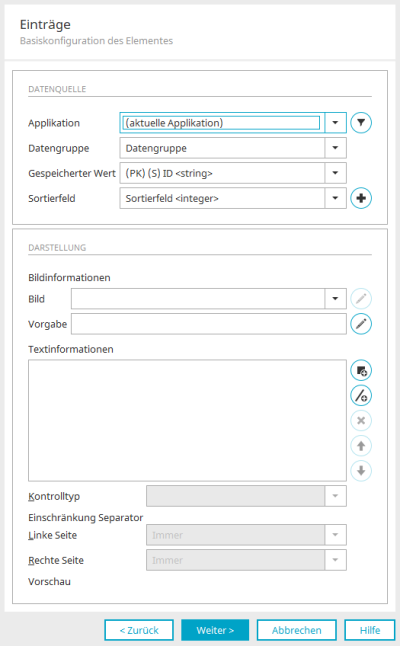Viewport: 400px width, 646px height.
Task: Click the move down arrow icon
Action: pos(361,471)
